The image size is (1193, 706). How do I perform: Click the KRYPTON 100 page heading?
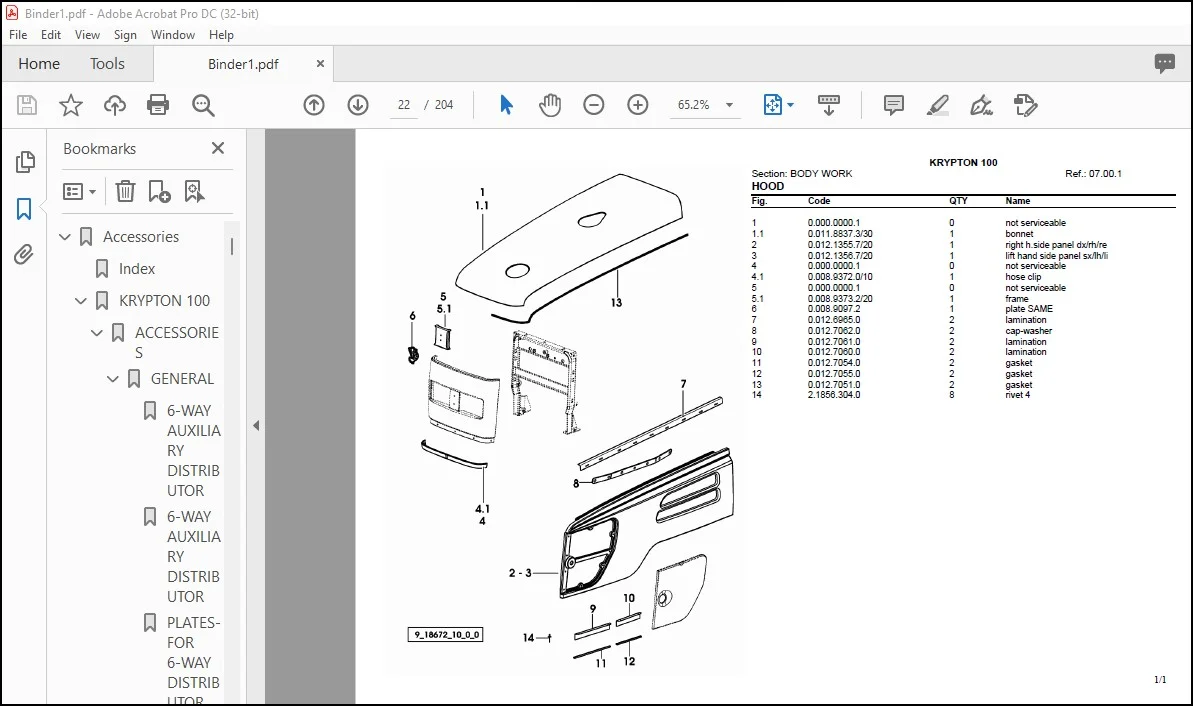click(x=963, y=162)
